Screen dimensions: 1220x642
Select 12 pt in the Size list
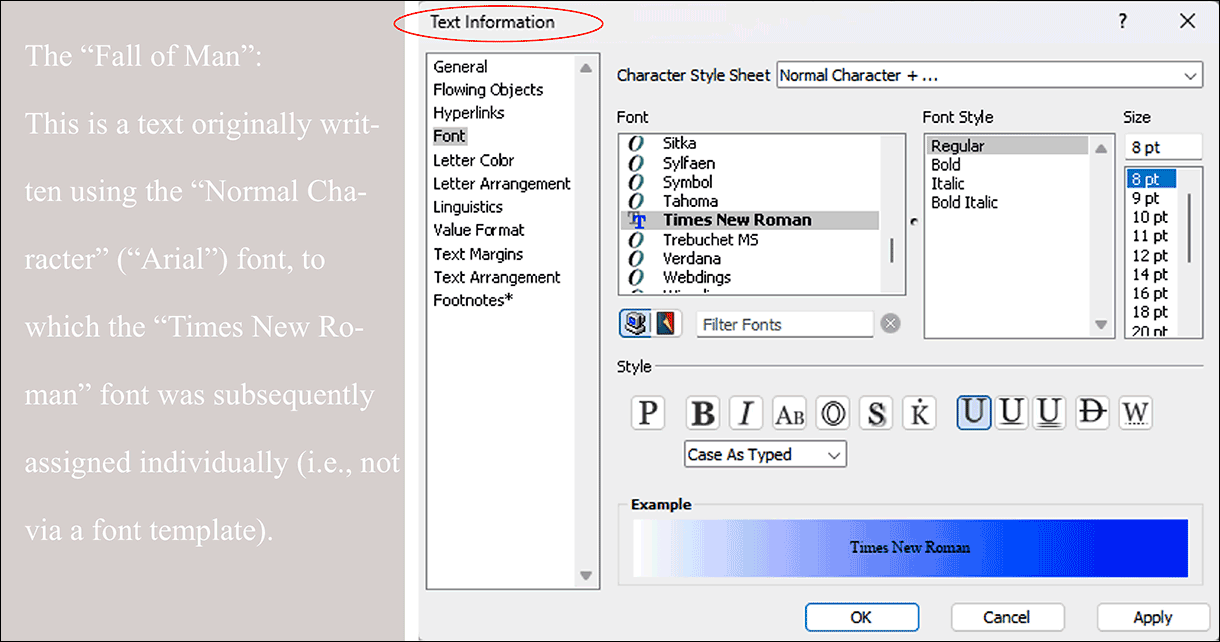coord(1149,255)
